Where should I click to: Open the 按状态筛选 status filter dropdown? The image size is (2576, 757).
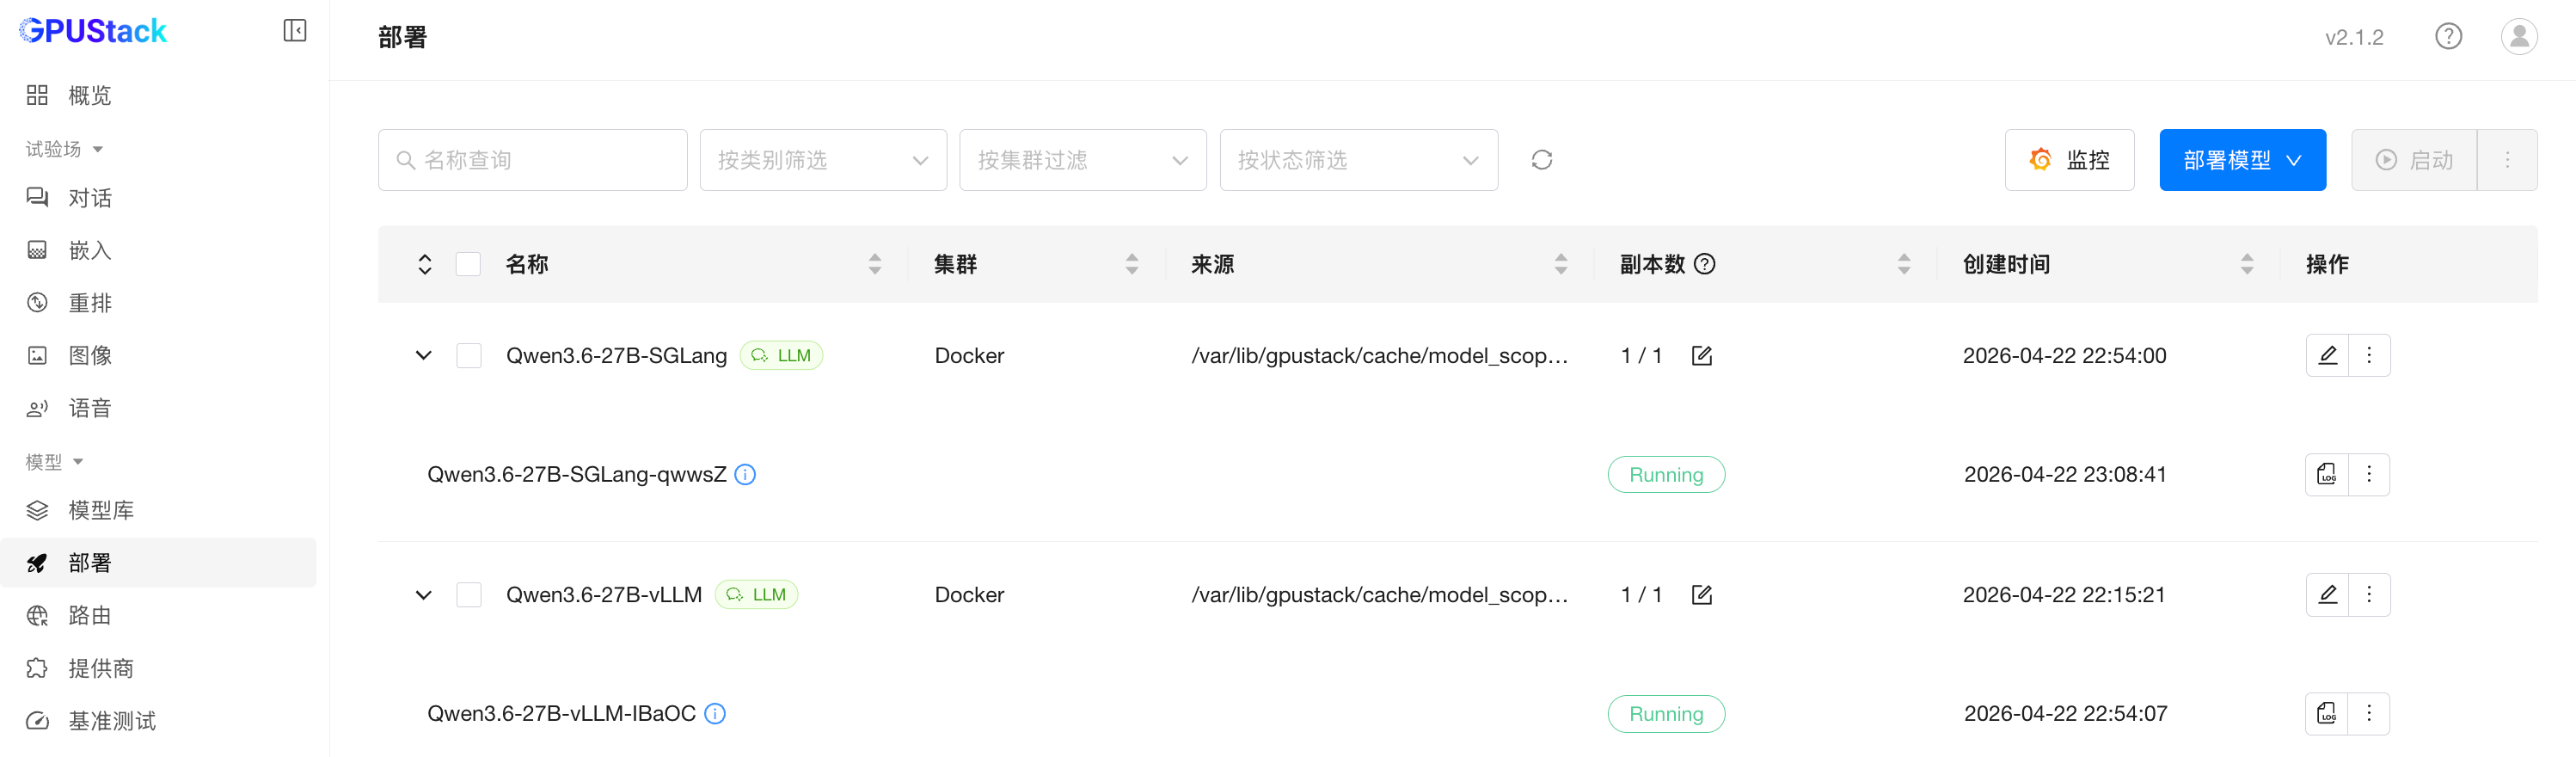click(1357, 160)
